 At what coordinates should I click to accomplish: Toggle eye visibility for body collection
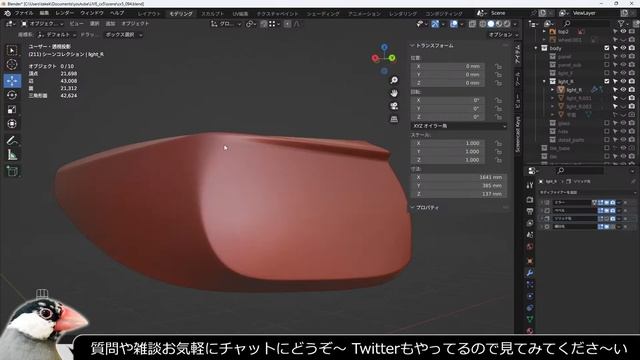[623, 48]
